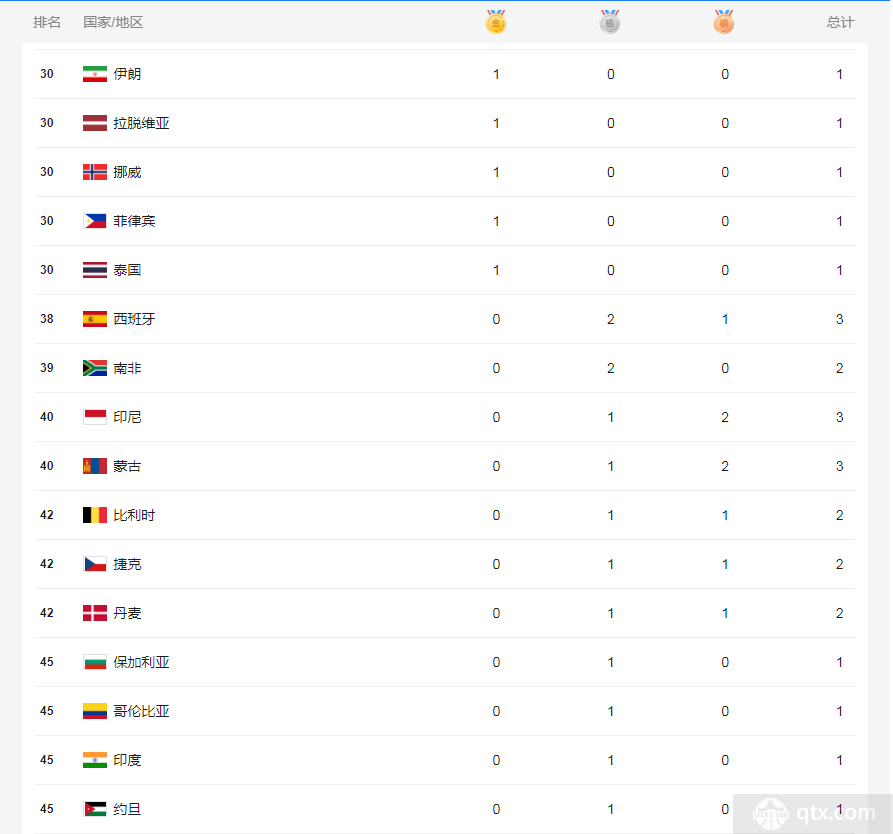Click the Philippines flag icon
893x834 pixels.
coord(95,221)
